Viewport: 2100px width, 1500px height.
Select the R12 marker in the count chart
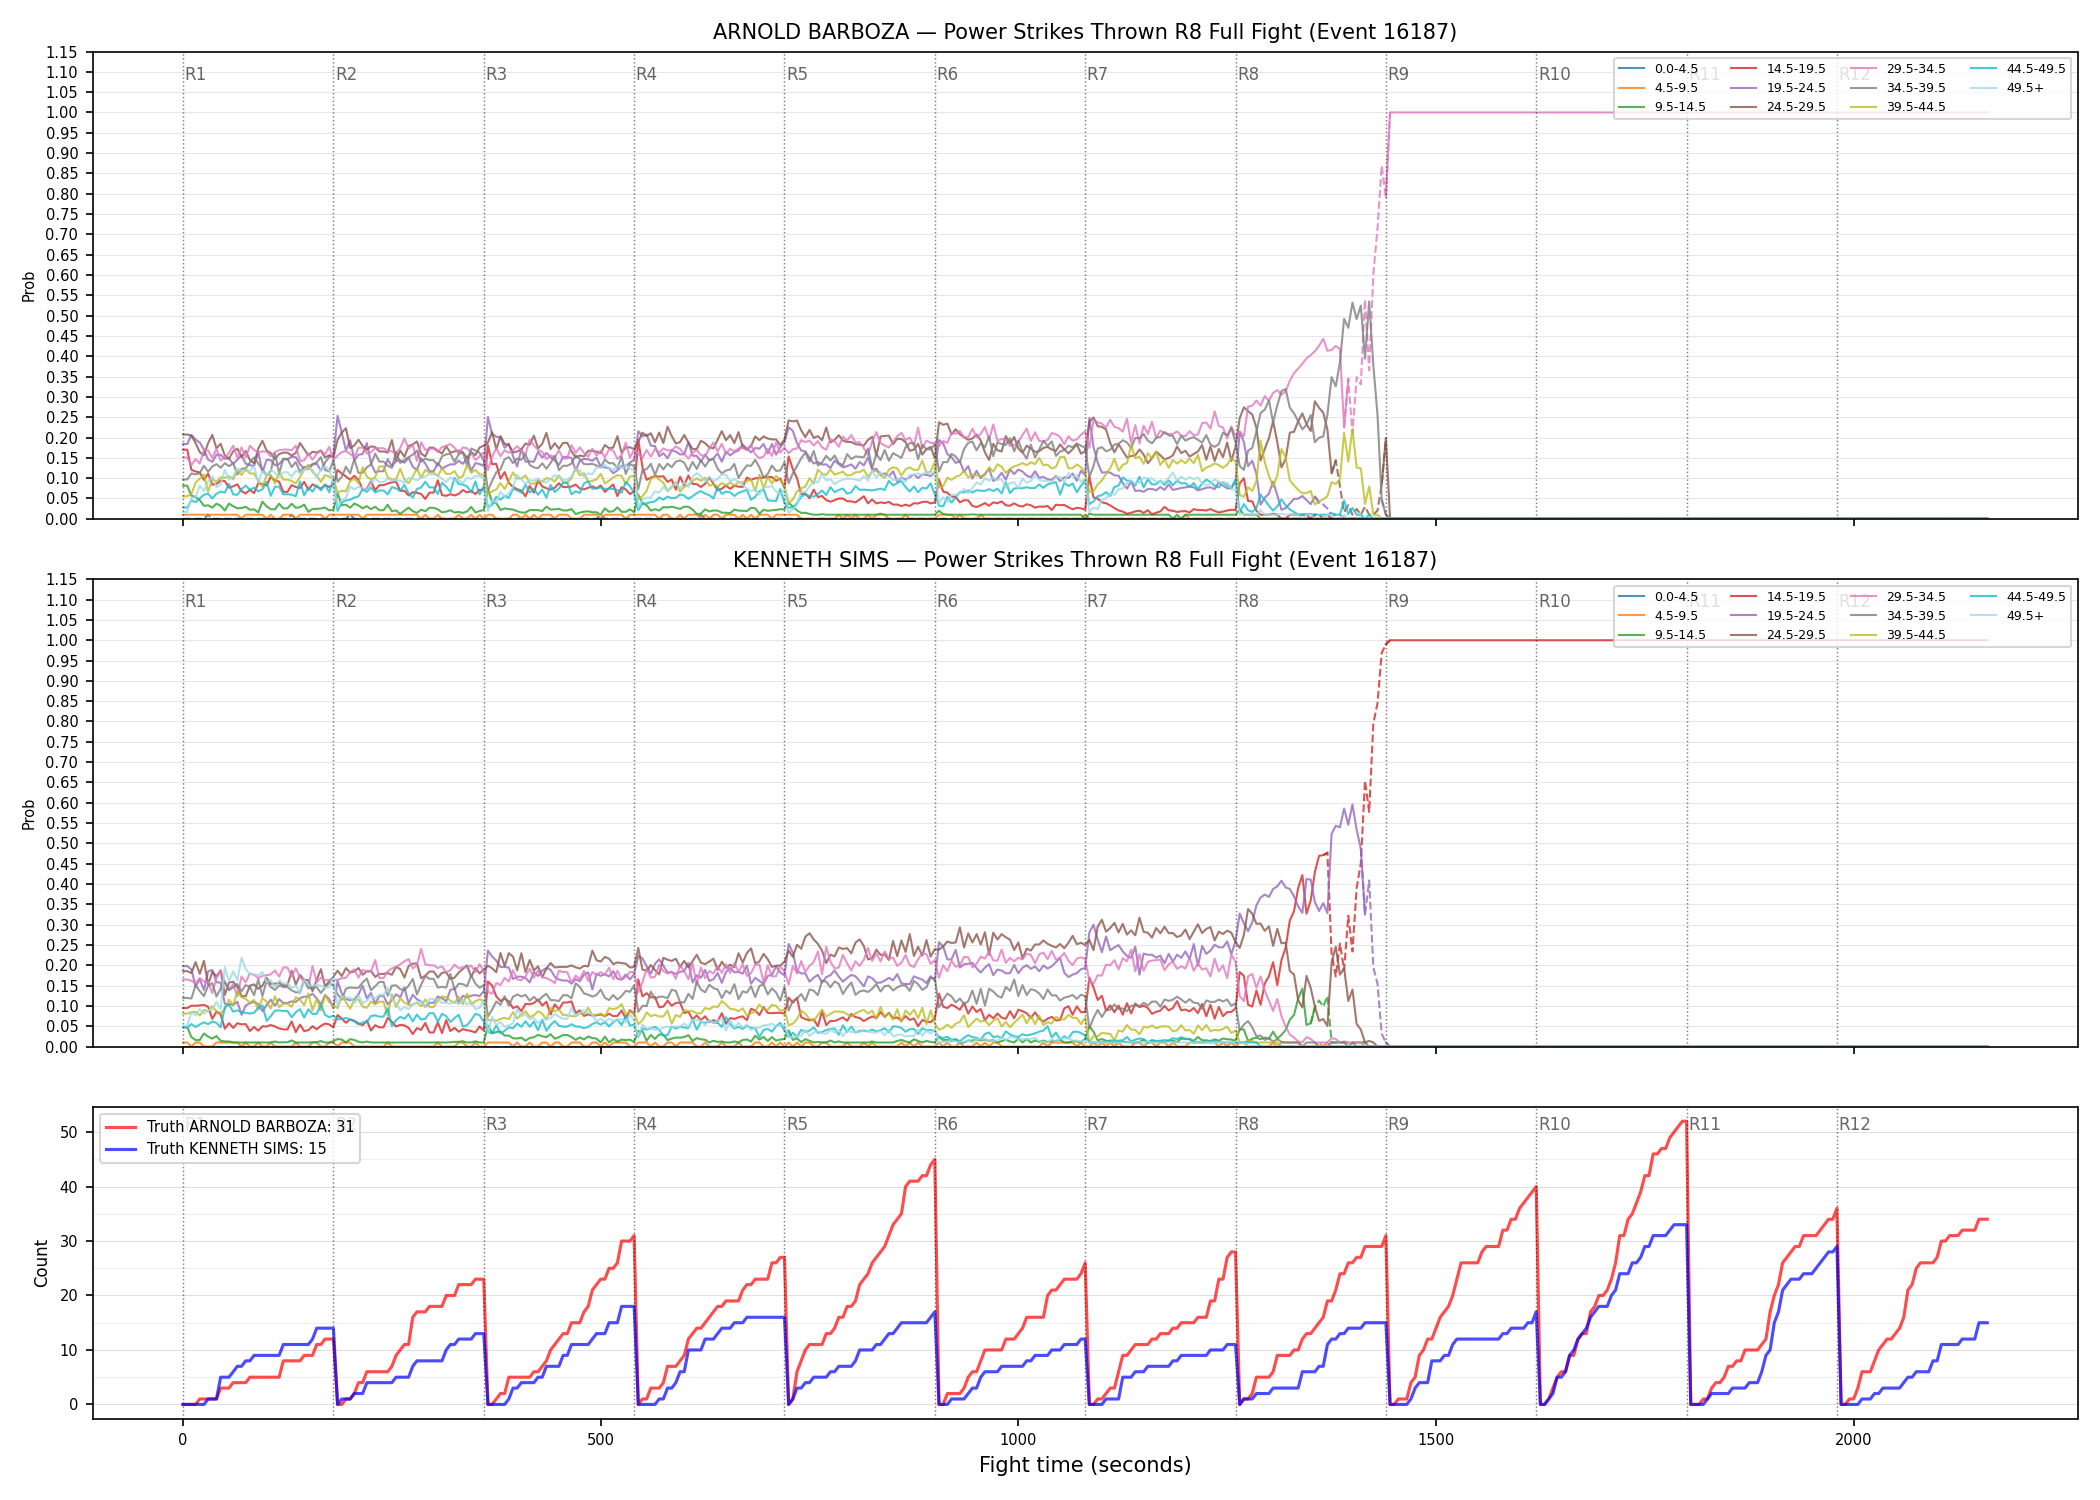click(1854, 1124)
